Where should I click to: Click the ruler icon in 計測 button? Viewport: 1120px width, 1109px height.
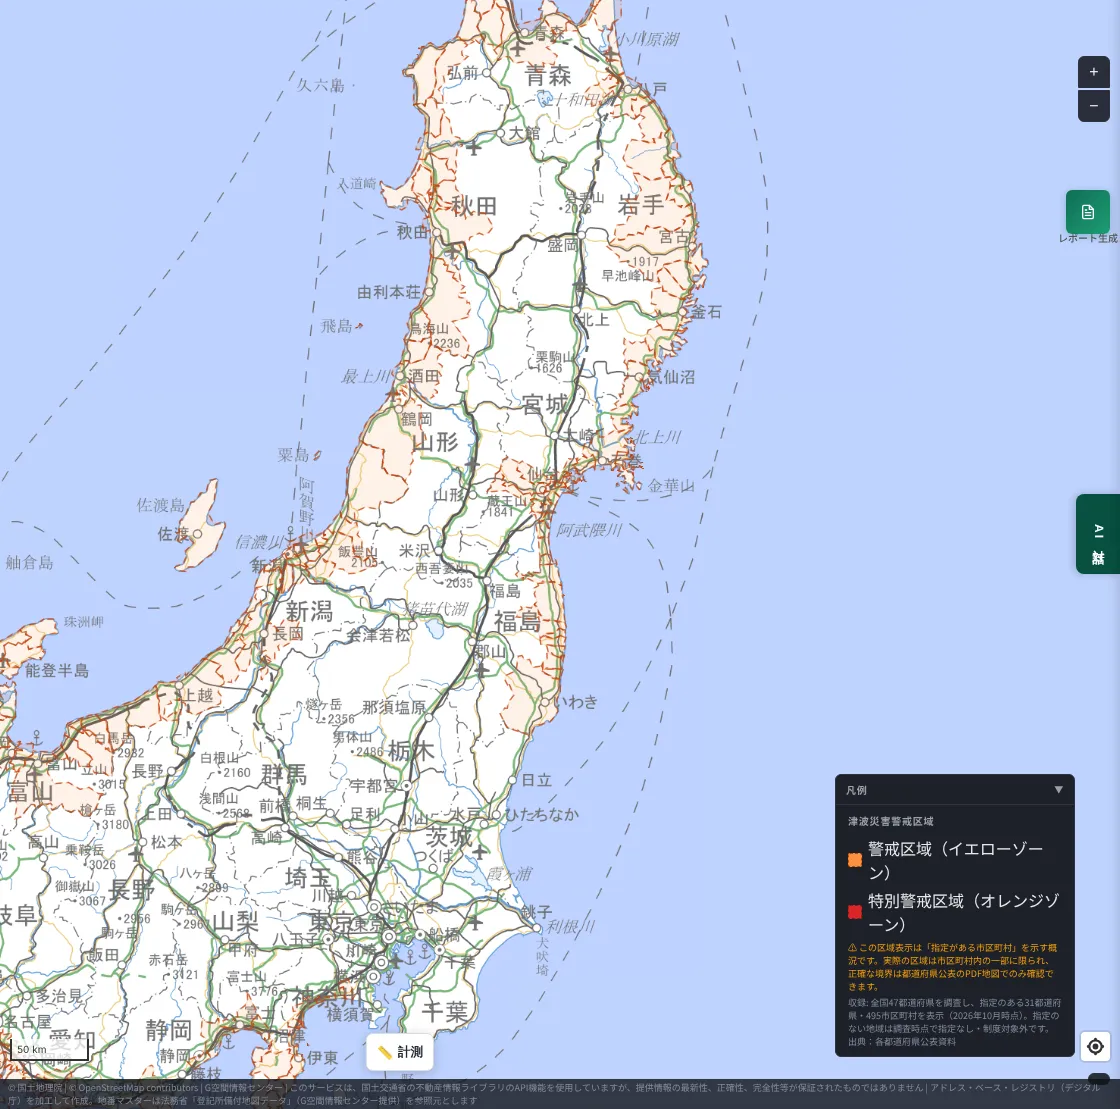[x=384, y=1052]
